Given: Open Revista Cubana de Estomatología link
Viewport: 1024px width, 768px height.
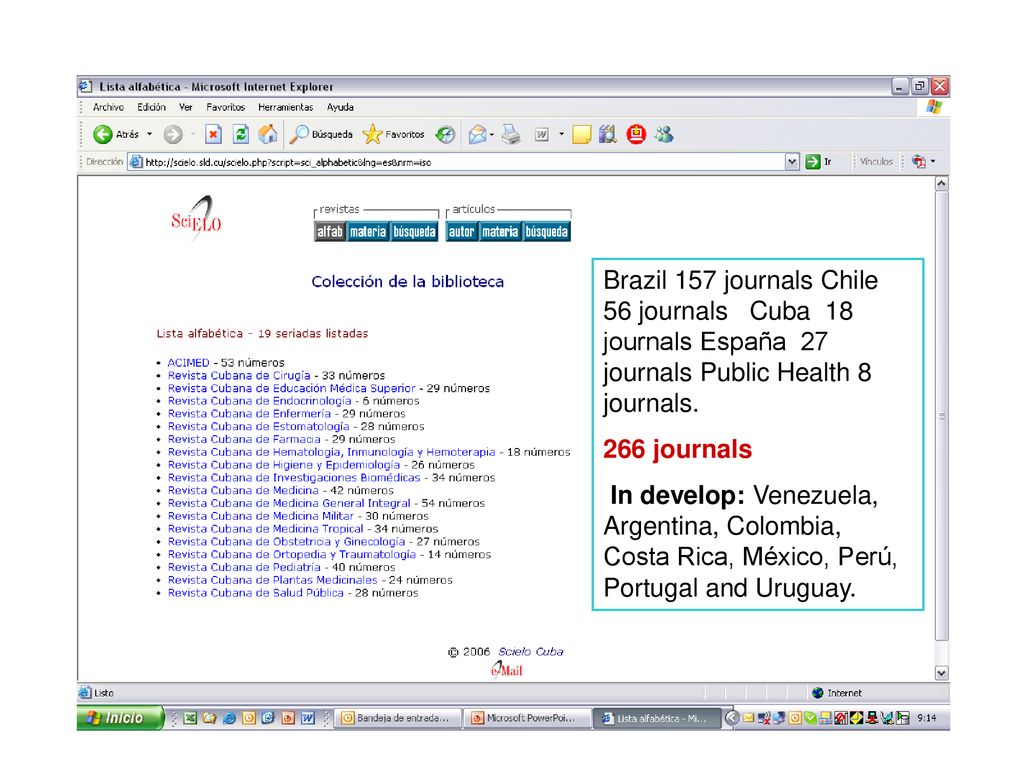Looking at the screenshot, I should coord(259,426).
